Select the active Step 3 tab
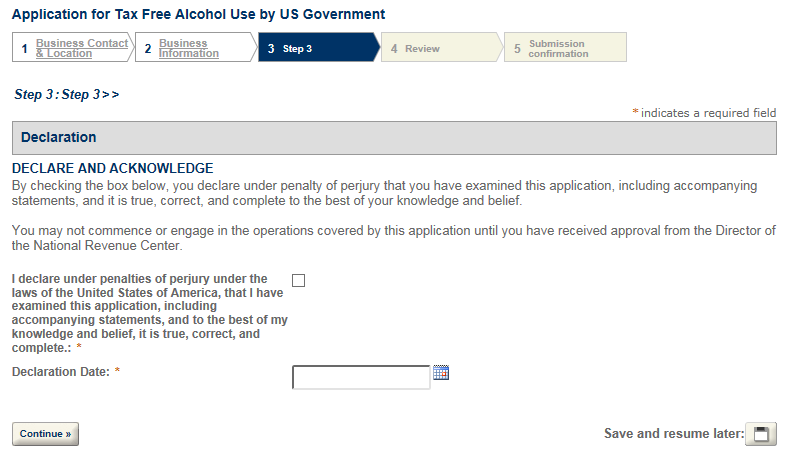This screenshot has width=791, height=470. point(297,49)
